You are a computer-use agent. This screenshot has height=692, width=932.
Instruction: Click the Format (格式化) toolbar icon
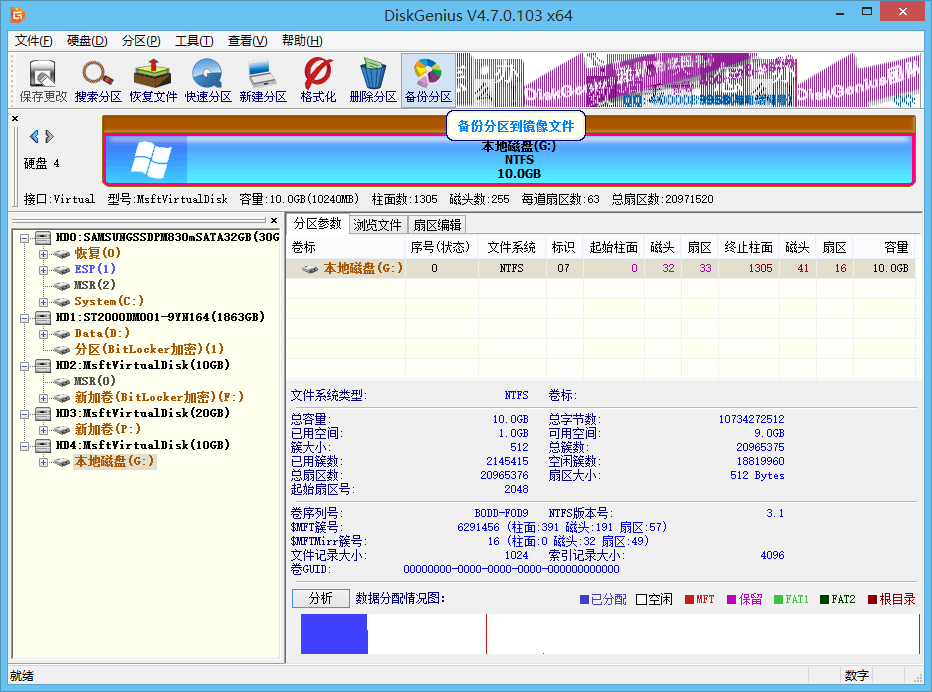[318, 80]
